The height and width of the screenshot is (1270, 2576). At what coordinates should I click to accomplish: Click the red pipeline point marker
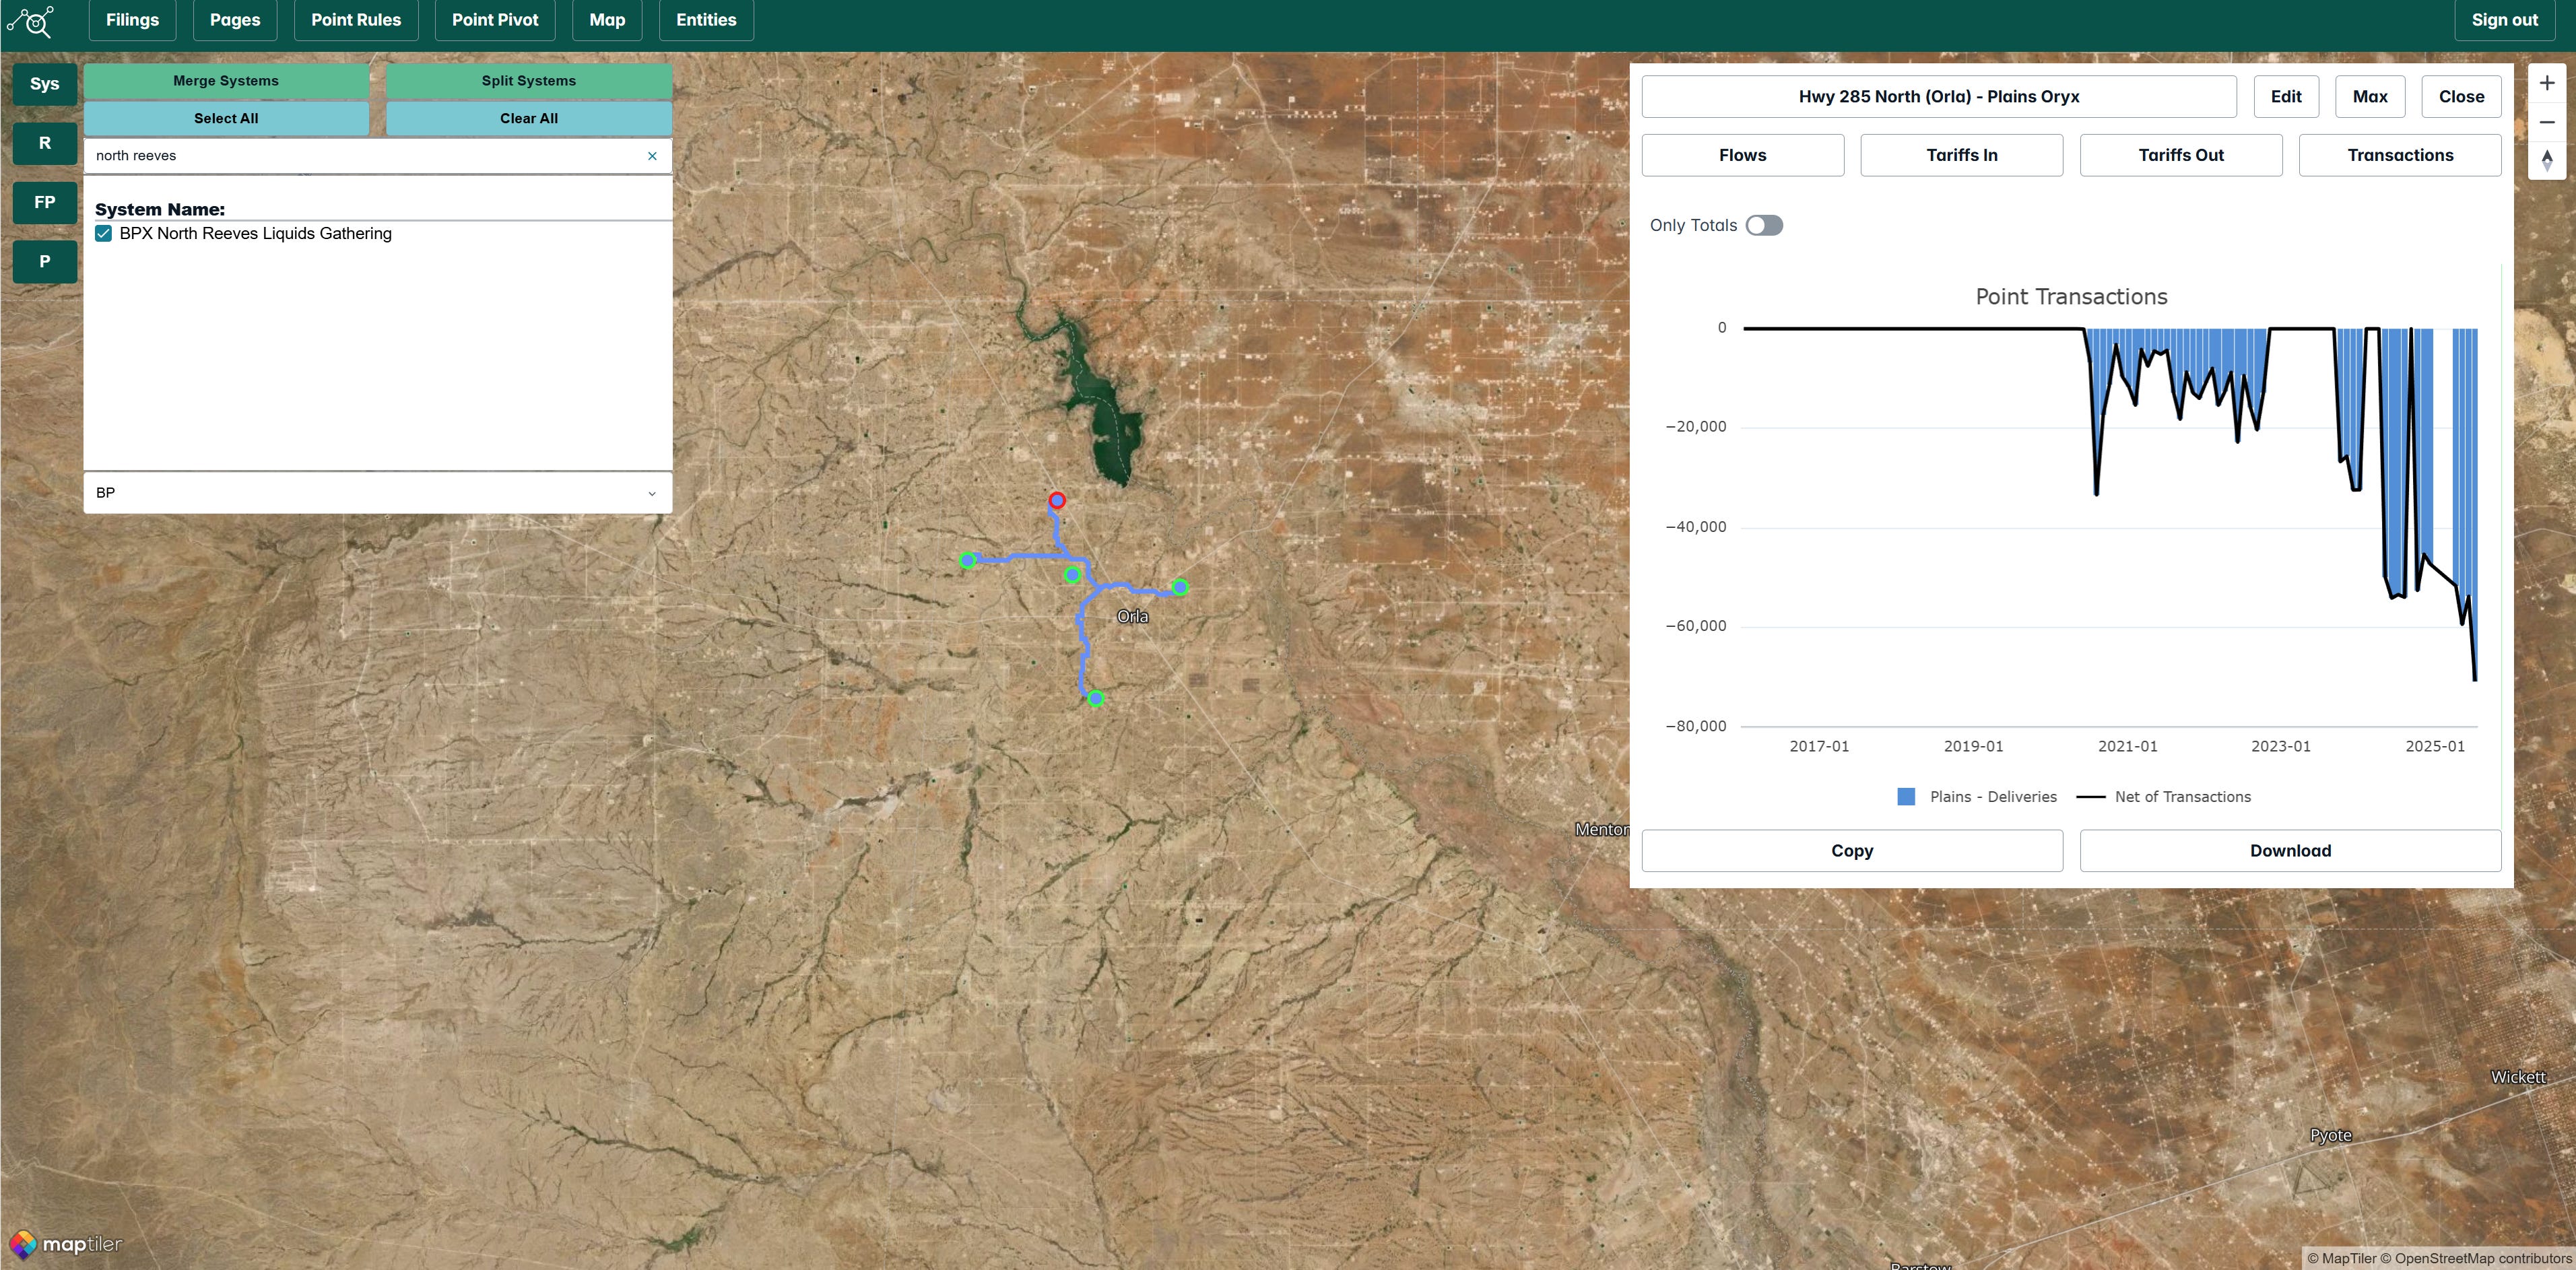pyautogui.click(x=1057, y=500)
